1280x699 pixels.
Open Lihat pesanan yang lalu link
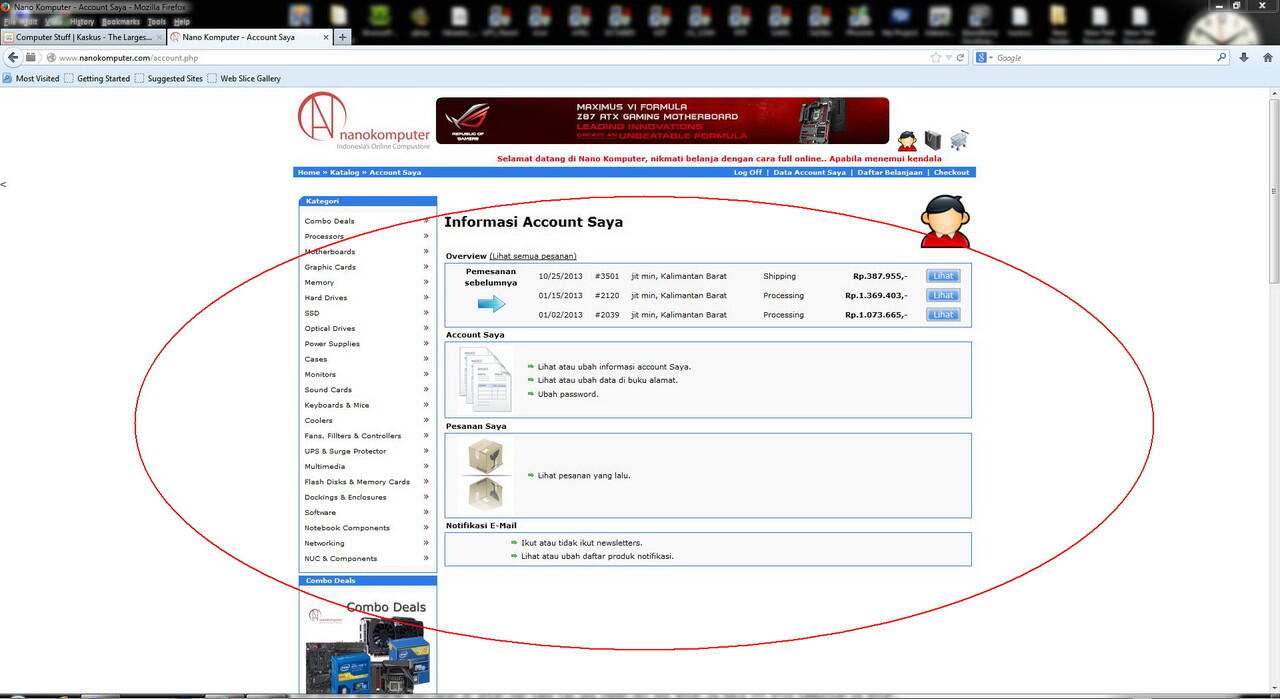pyautogui.click(x=584, y=475)
